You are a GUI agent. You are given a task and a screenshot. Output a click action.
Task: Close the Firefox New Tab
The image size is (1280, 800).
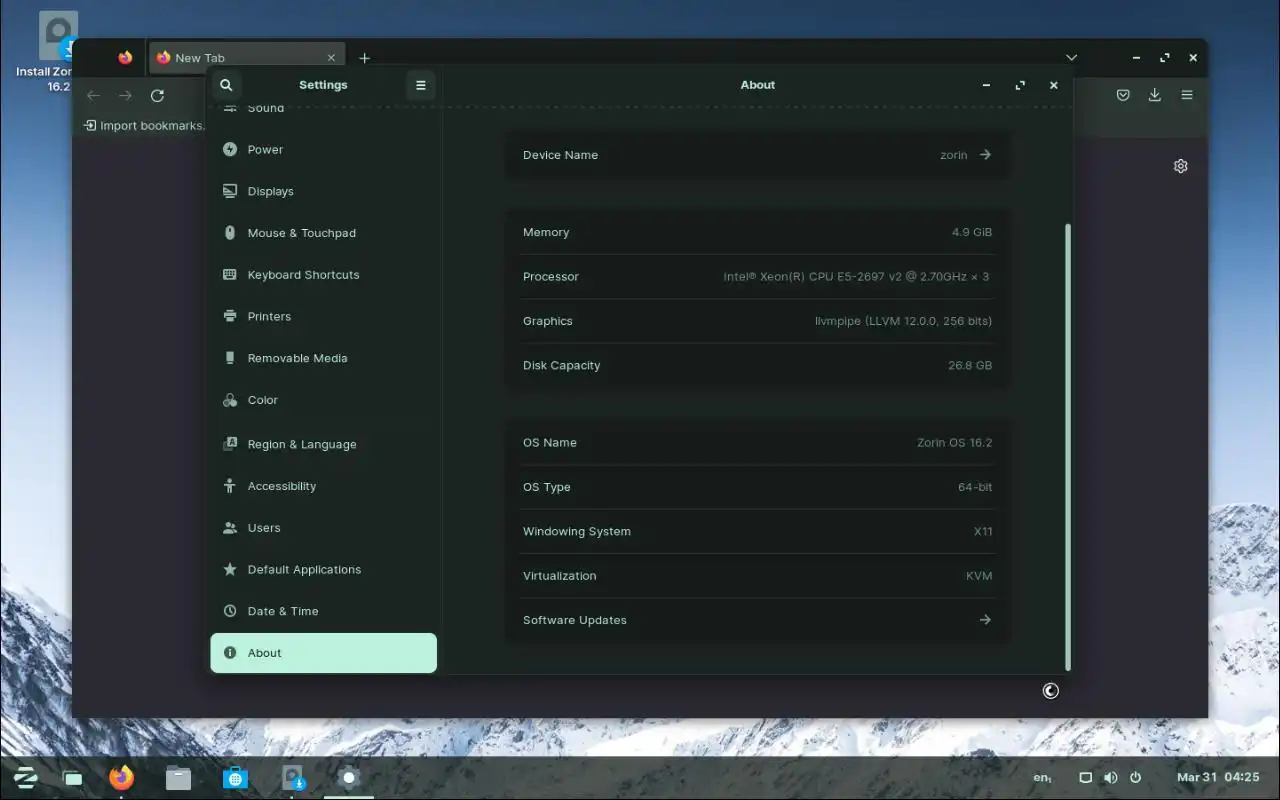331,58
